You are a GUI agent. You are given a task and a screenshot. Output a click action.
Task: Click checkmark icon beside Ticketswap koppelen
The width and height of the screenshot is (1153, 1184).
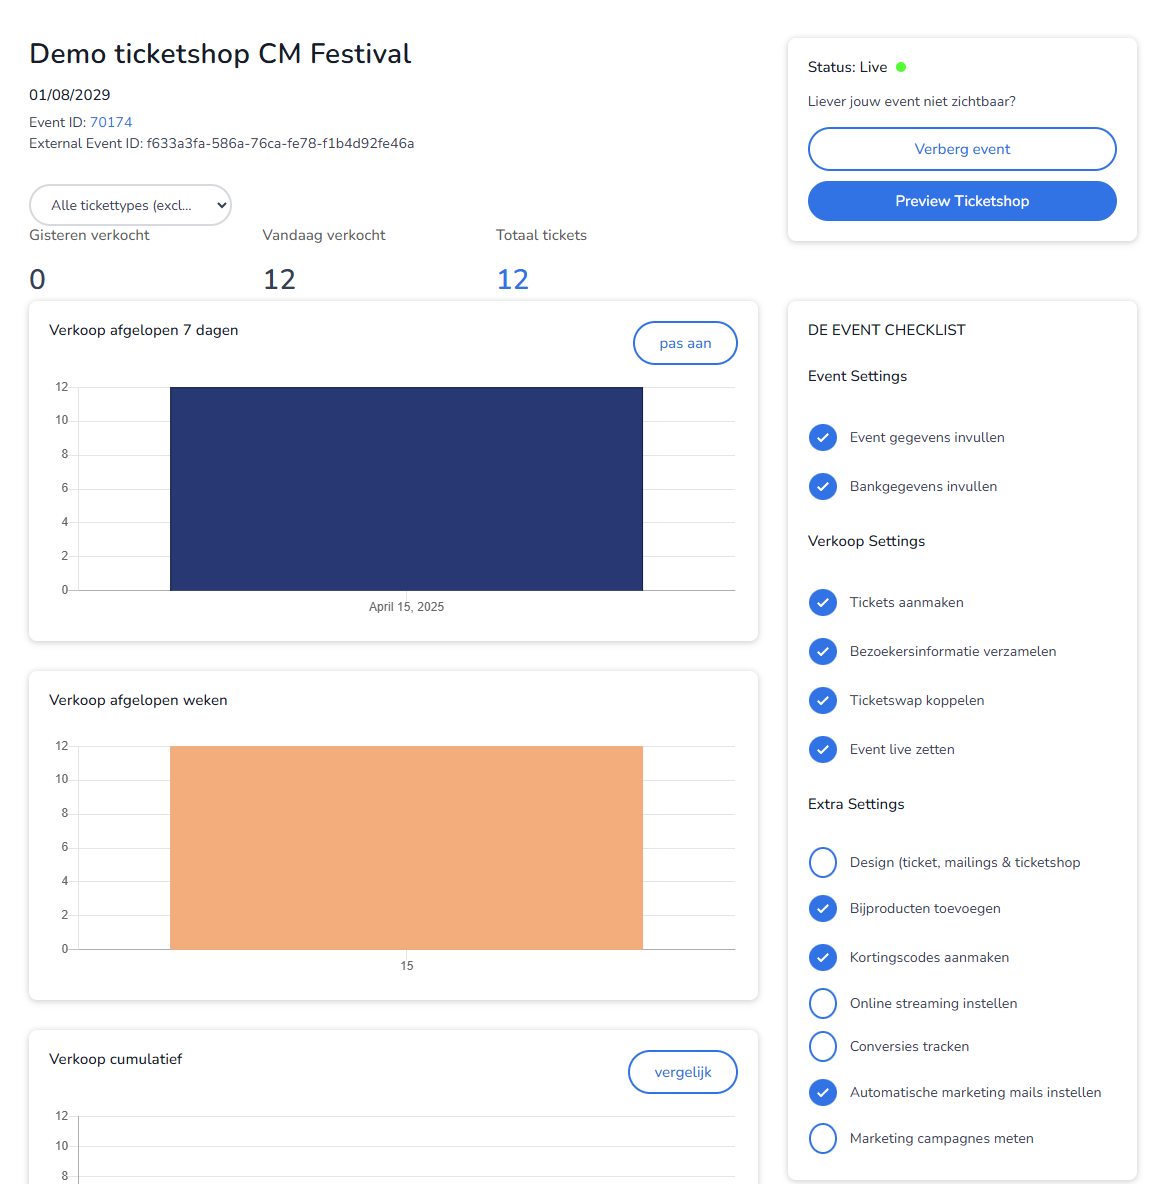pos(823,701)
